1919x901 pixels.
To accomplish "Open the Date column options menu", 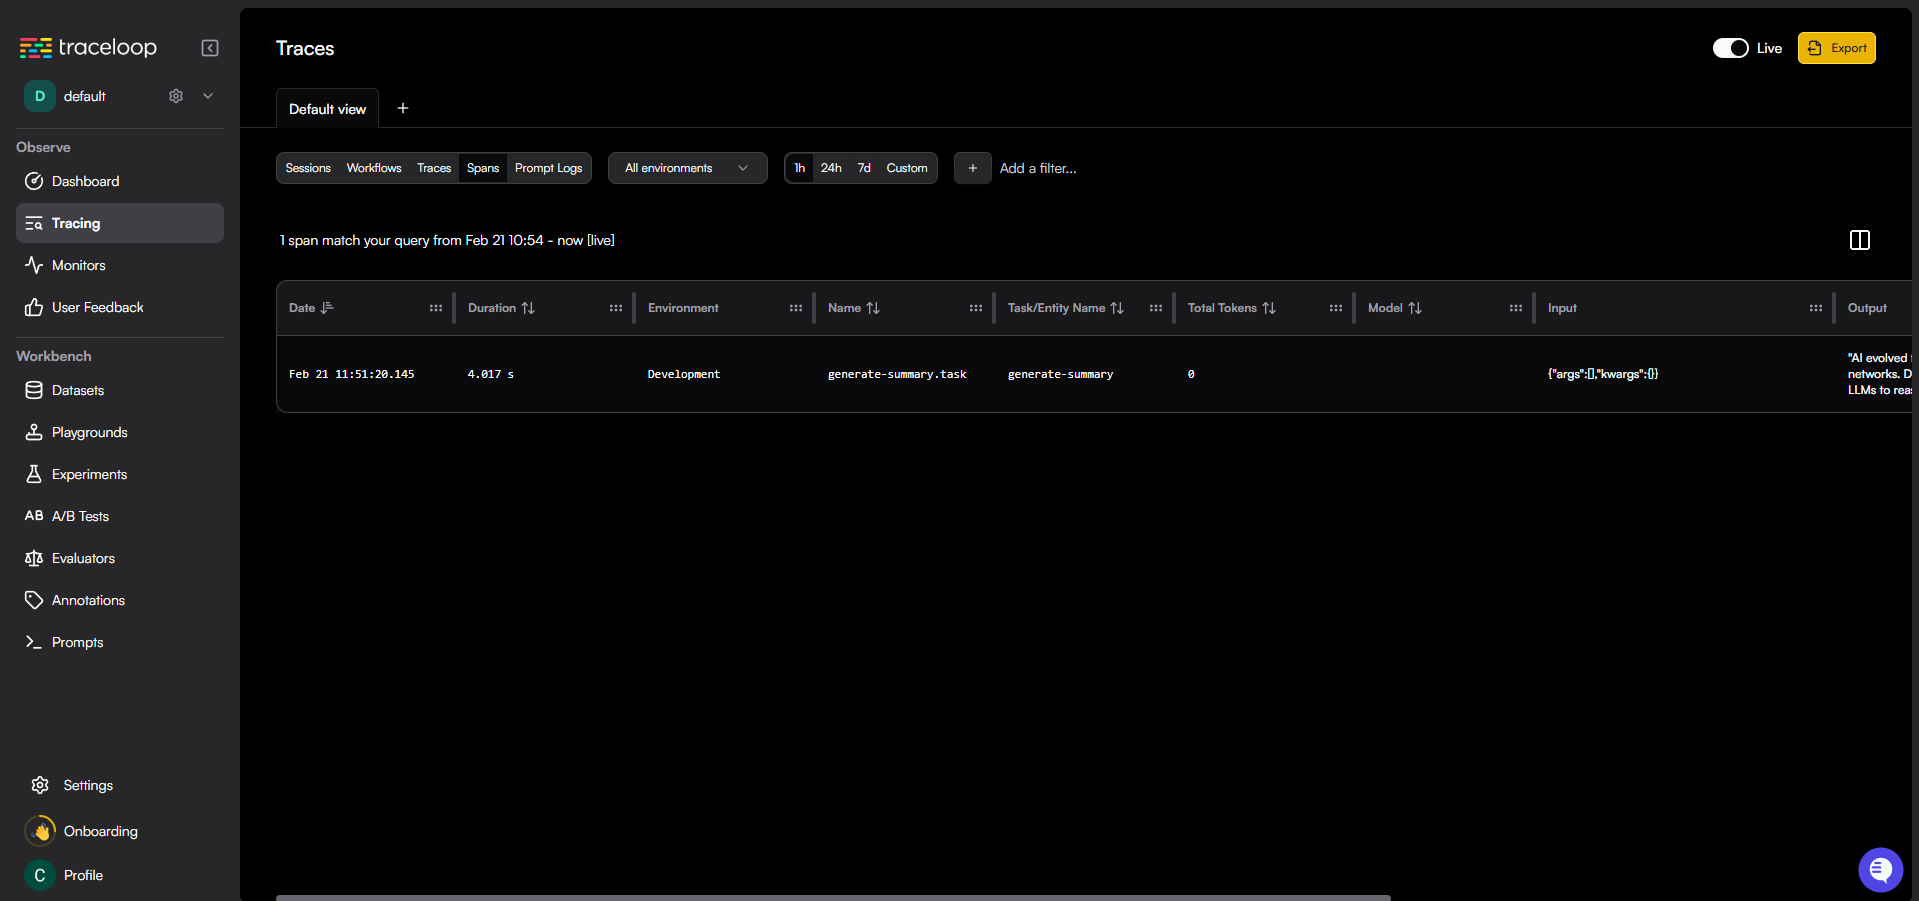I will pos(435,308).
